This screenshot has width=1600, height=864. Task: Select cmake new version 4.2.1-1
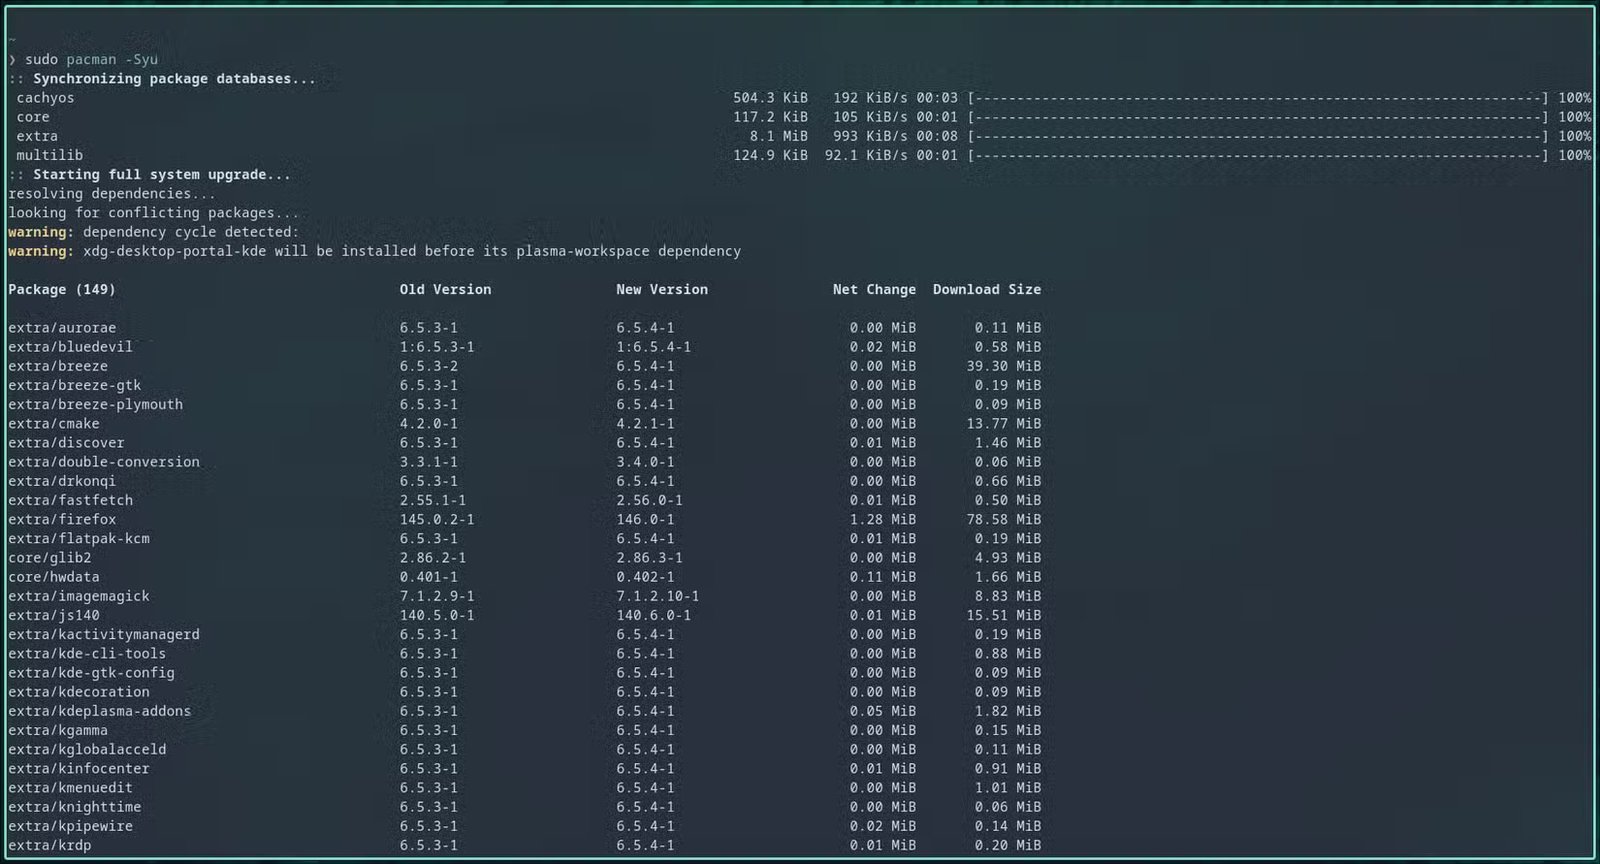click(645, 423)
